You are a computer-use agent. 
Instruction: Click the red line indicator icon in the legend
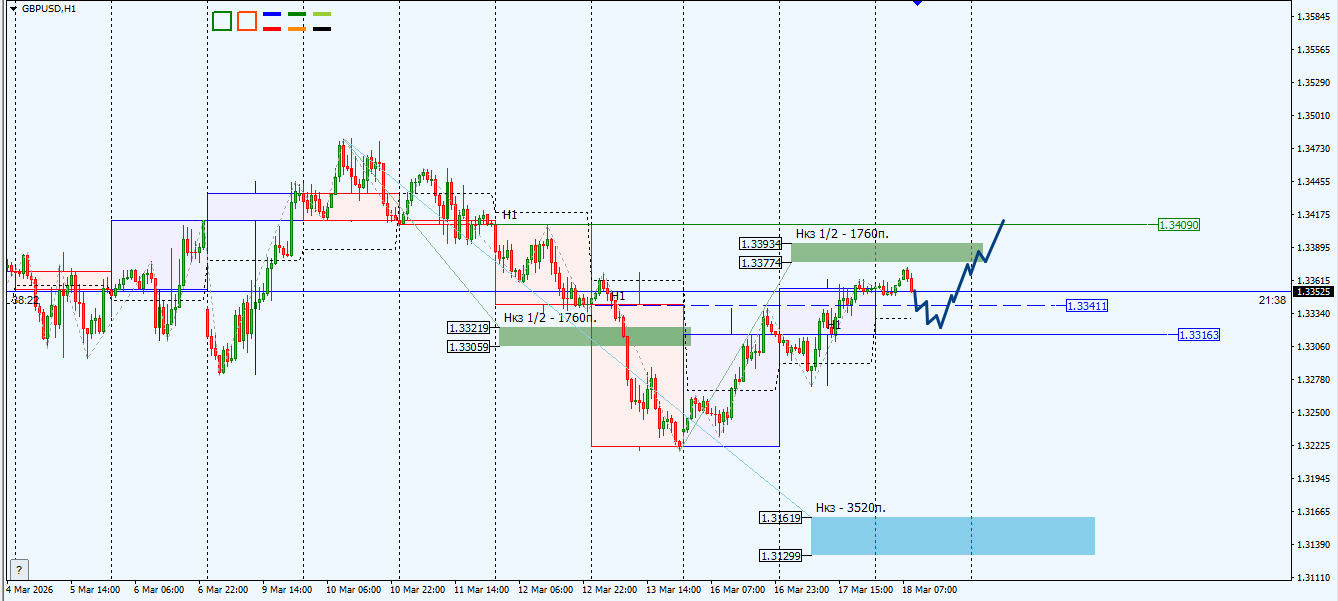[x=272, y=29]
